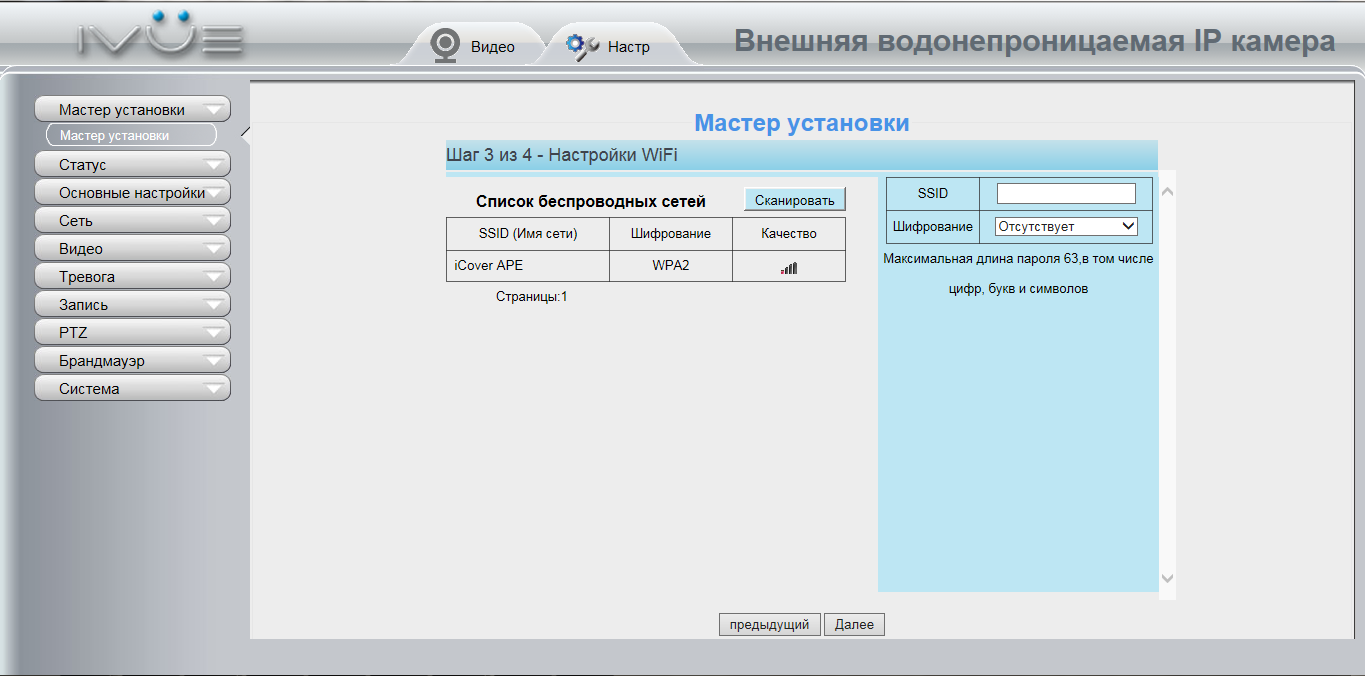Click the Шаг 3 из 4 heading

coord(562,156)
